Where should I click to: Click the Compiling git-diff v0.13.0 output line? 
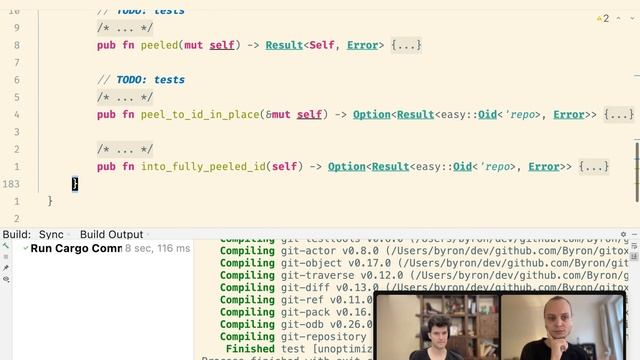click(x=424, y=287)
